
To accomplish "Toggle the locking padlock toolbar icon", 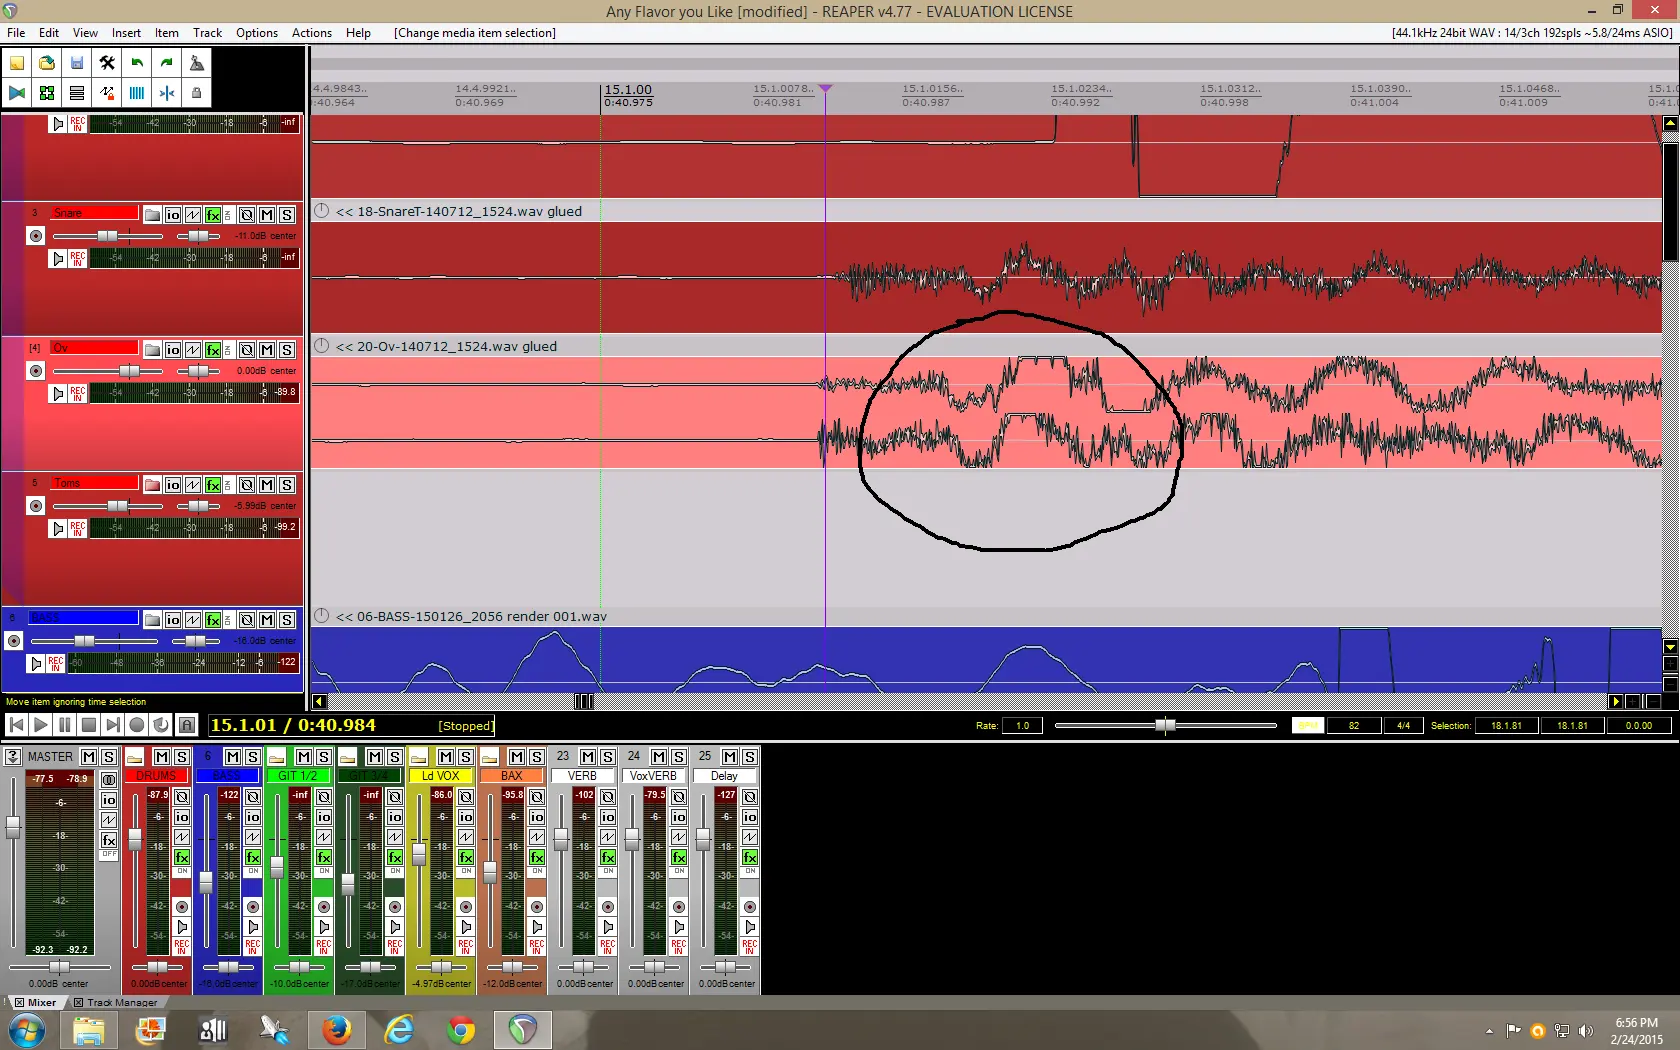I will [197, 93].
